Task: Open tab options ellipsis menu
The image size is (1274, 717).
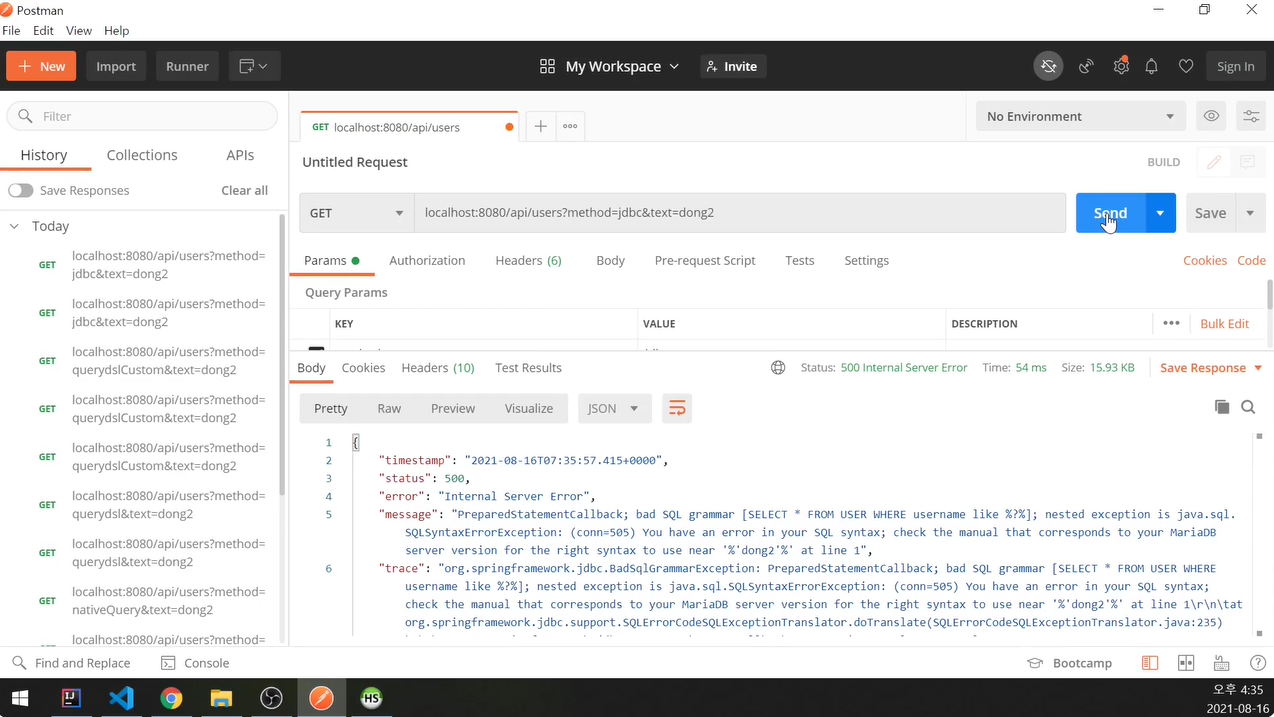Action: tap(570, 126)
